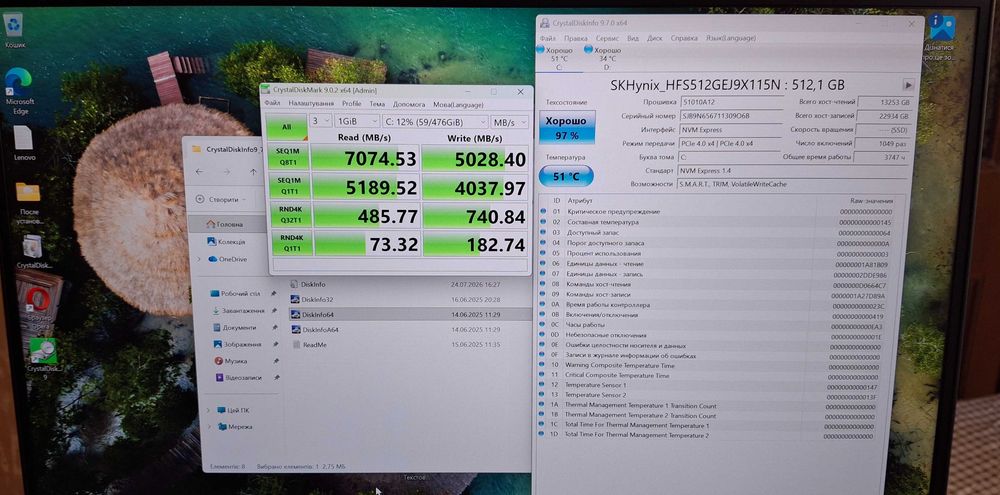This screenshot has height=495, width=1000.
Task: Click the Прошивка firmware field 51010A12
Action: pos(731,102)
